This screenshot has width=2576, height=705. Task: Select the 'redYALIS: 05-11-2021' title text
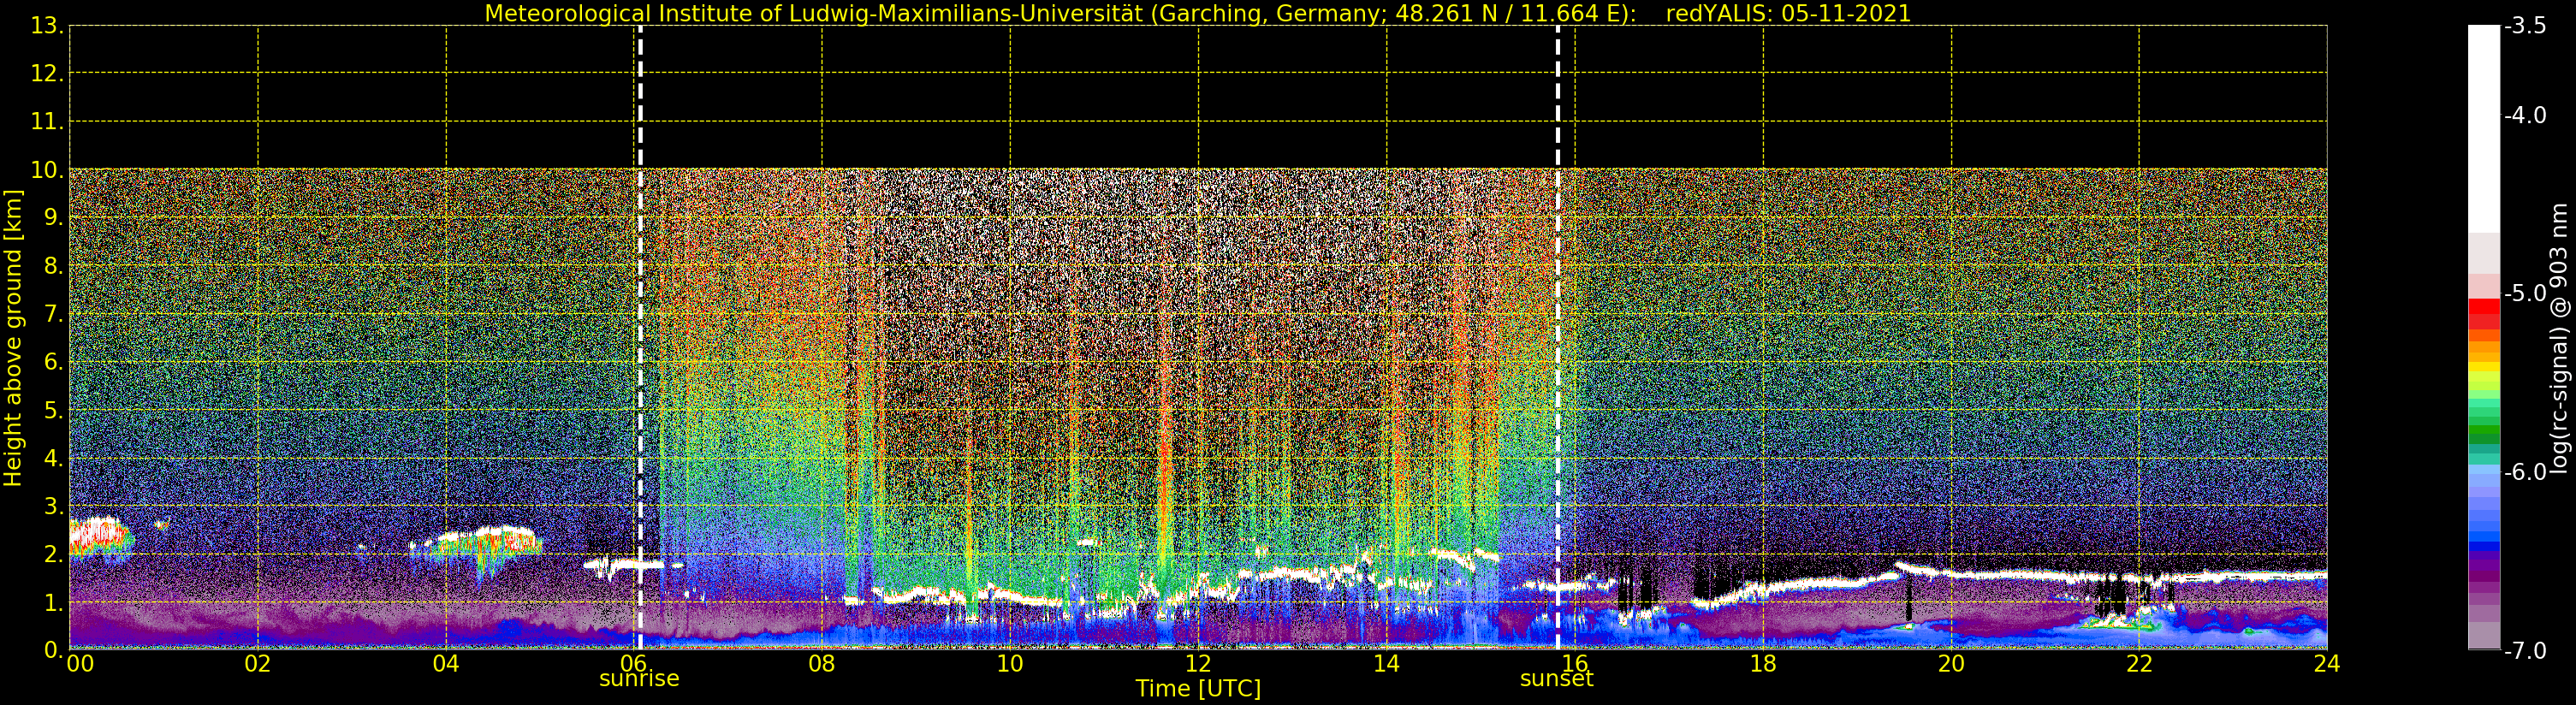[x=1788, y=14]
